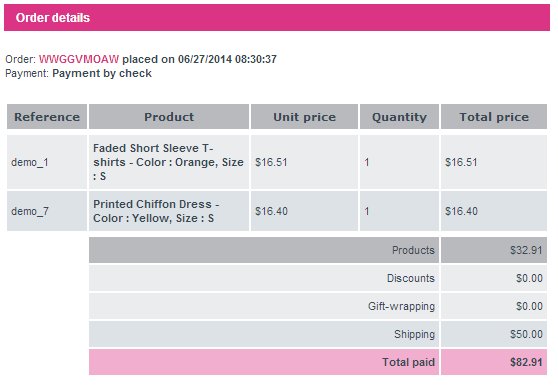Click the Total price column header

click(x=494, y=117)
